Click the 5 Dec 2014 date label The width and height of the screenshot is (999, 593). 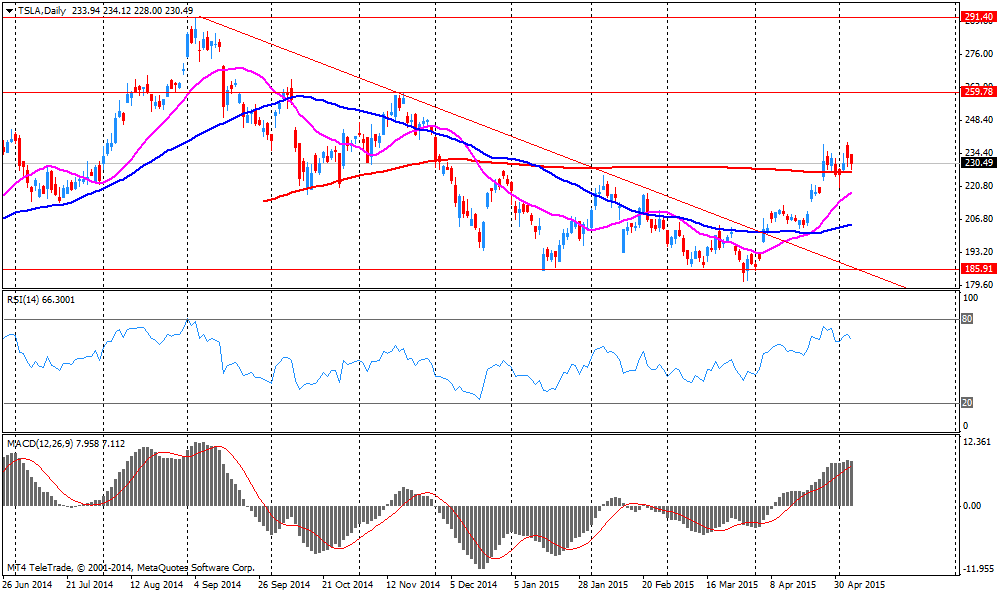click(473, 584)
